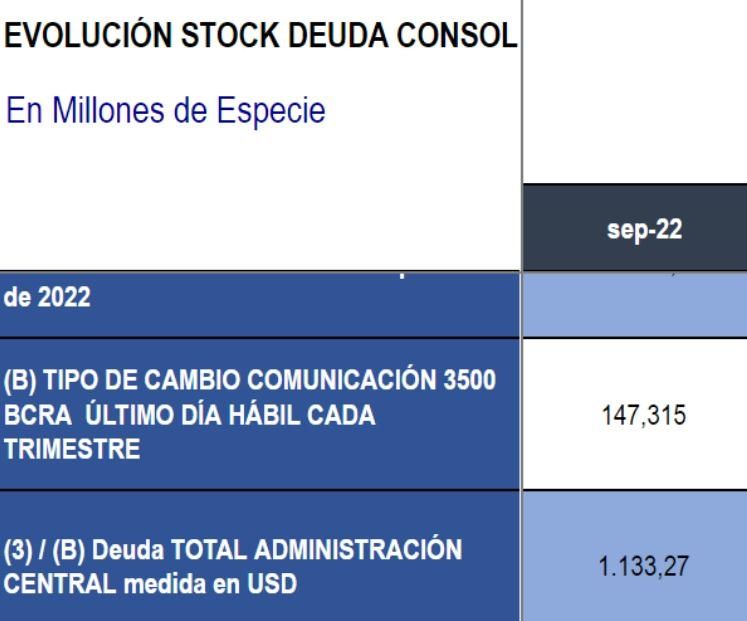Image resolution: width=747 pixels, height=621 pixels.
Task: Select the empty white cell above "sep-22"
Action: click(x=635, y=92)
